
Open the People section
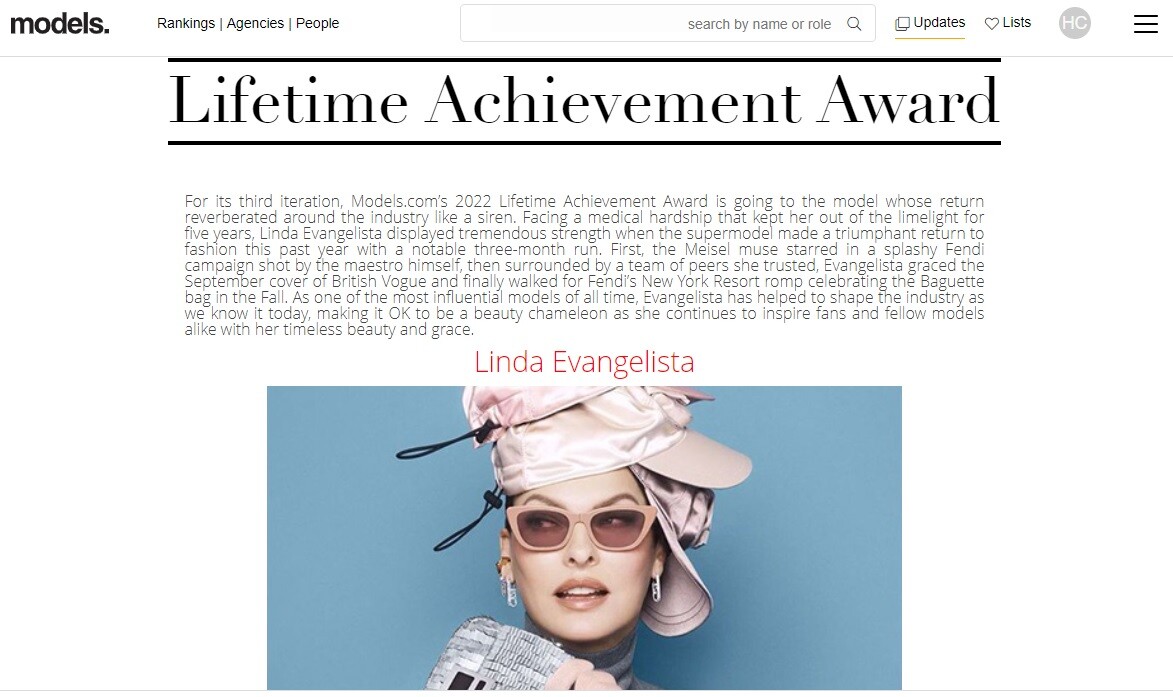pos(317,23)
